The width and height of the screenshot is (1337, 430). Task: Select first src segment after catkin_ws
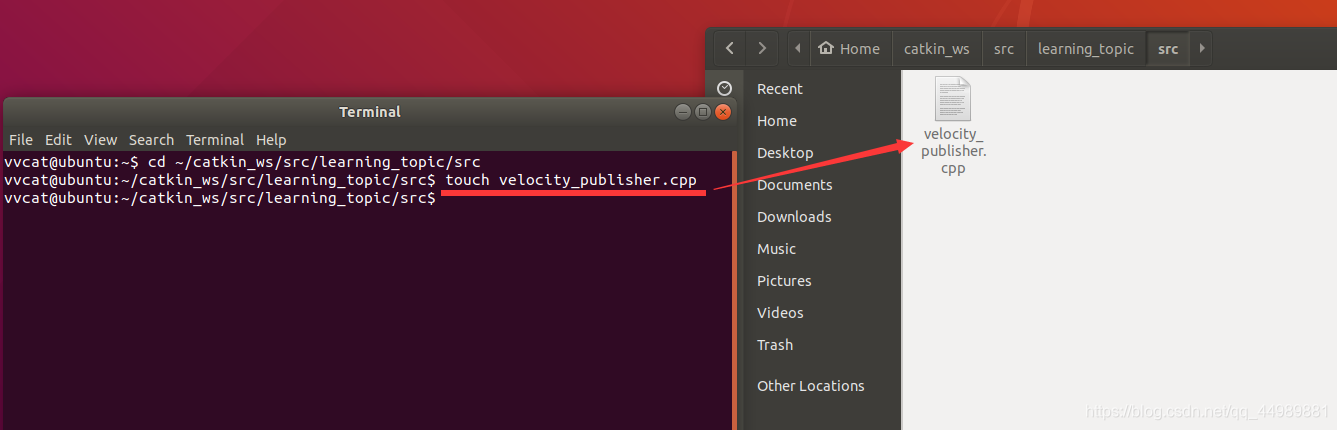(x=1004, y=48)
